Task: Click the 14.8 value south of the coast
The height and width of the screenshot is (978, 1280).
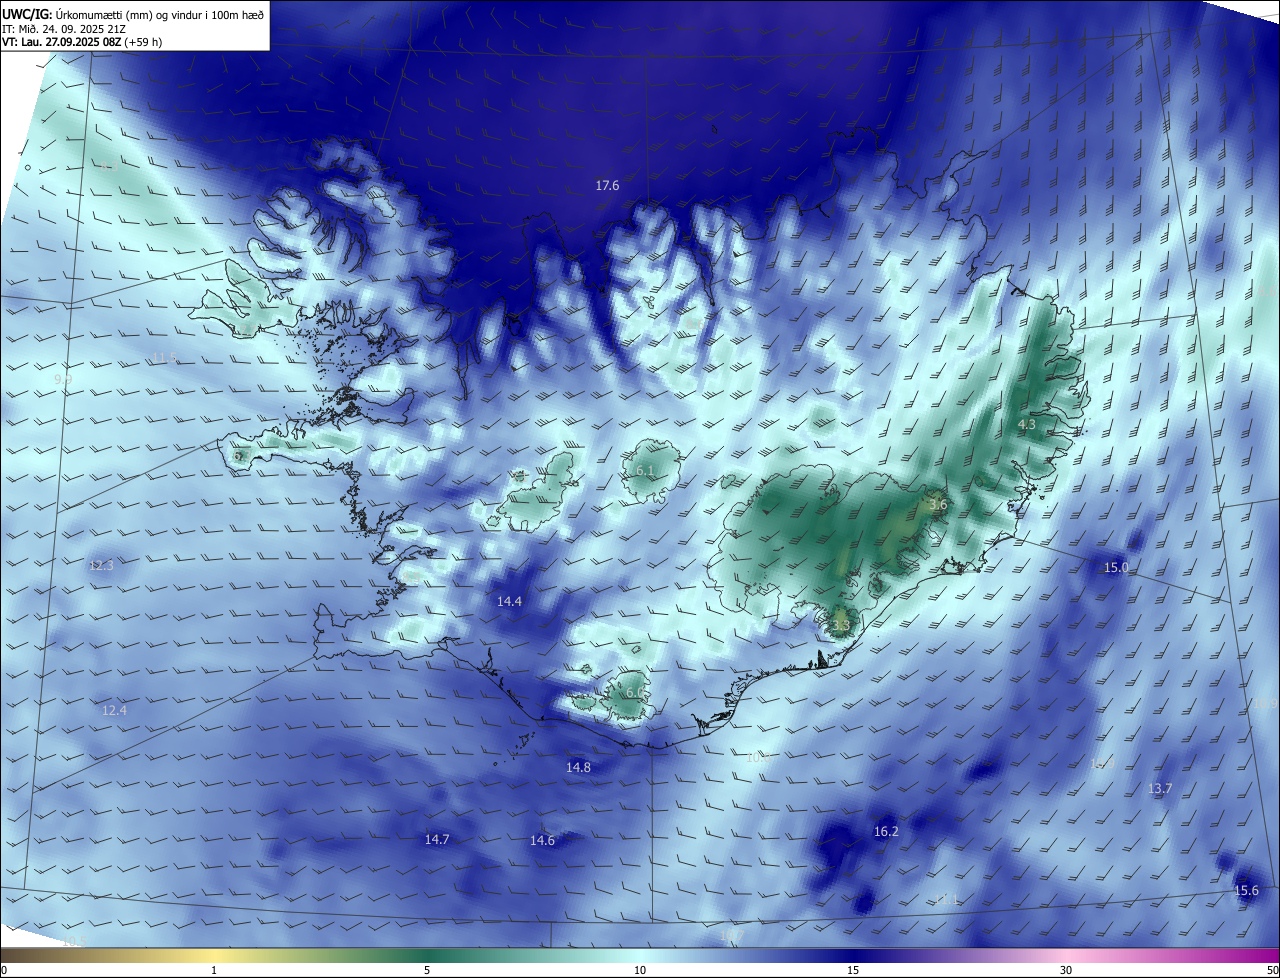Action: pos(578,768)
